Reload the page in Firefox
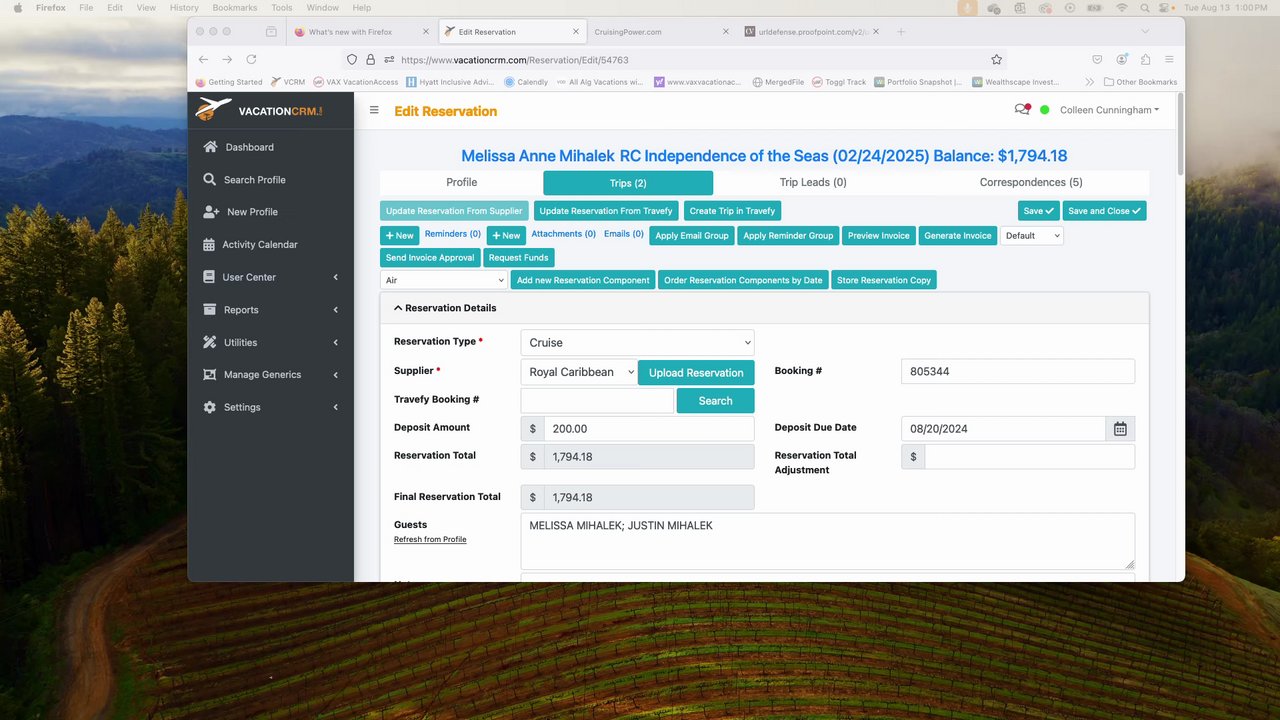1280x720 pixels. (251, 59)
